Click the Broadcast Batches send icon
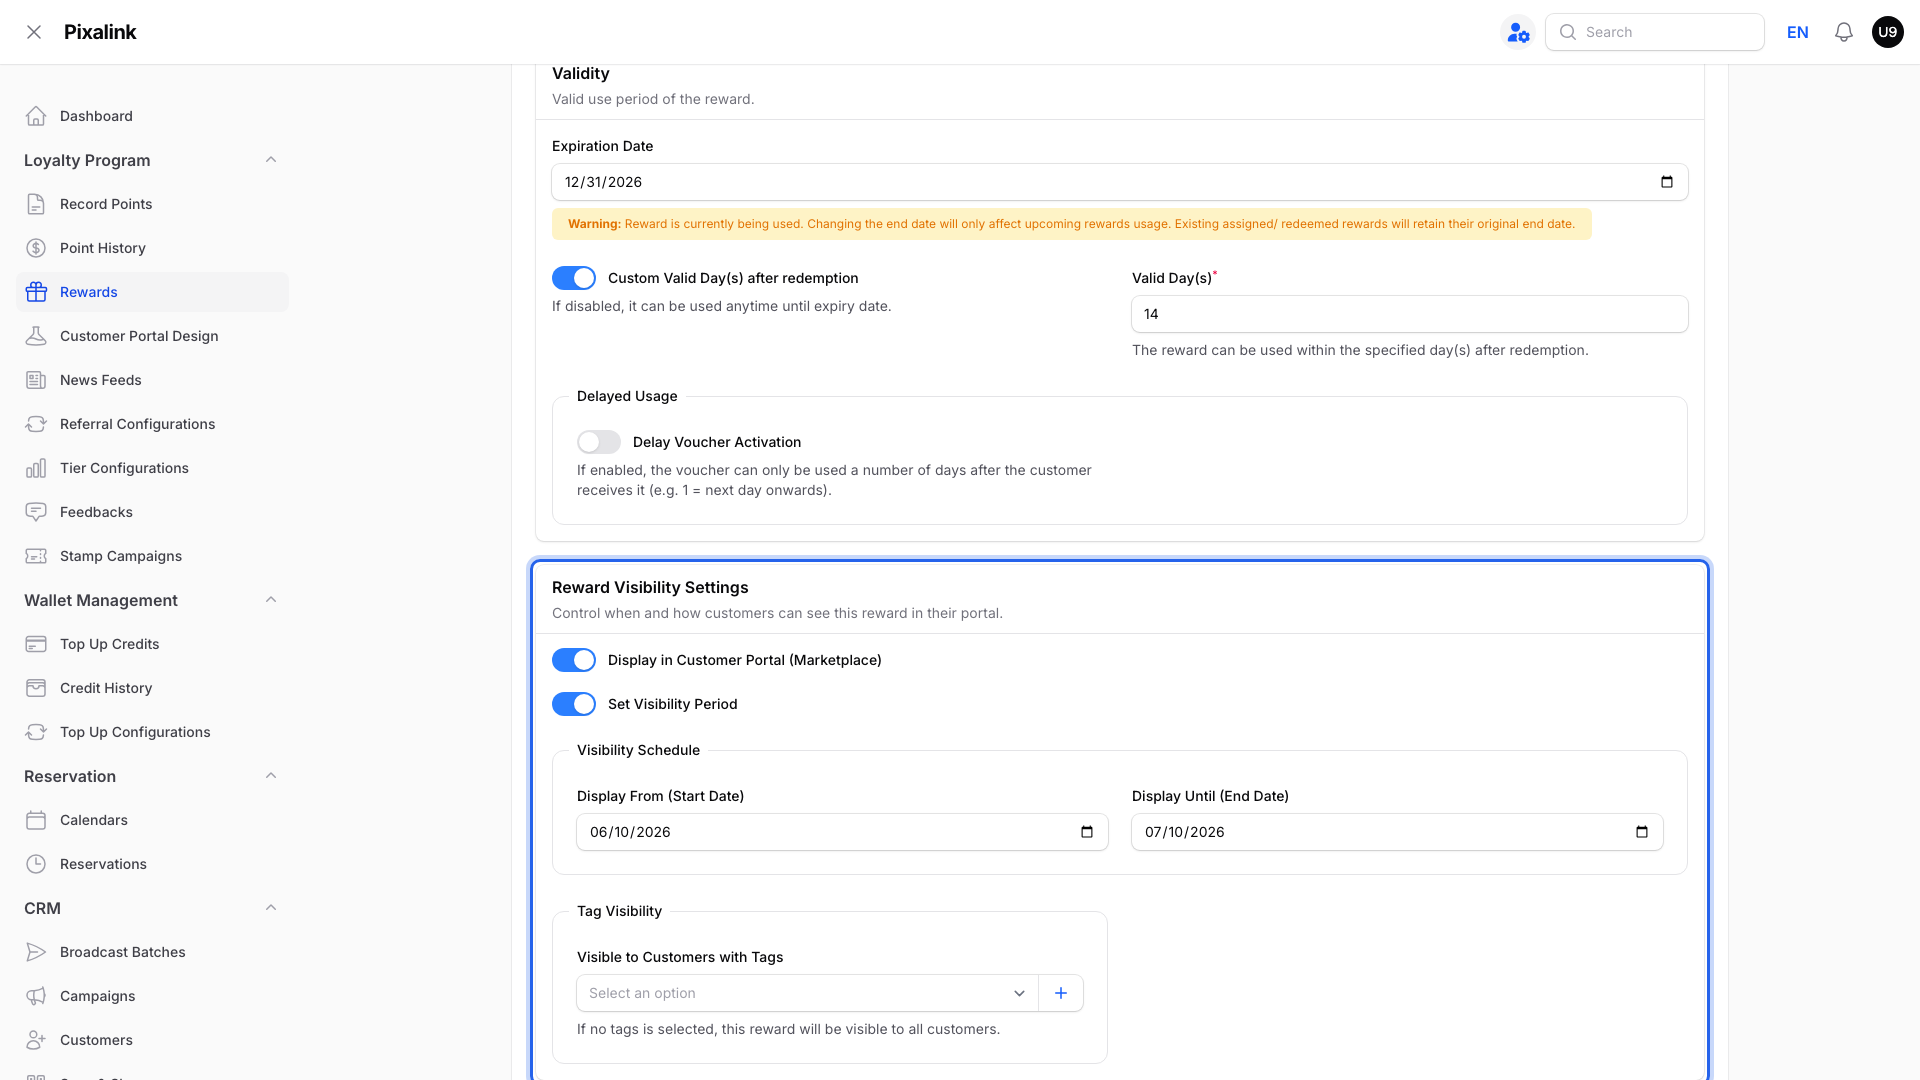Image resolution: width=1920 pixels, height=1080 pixels. 36,952
